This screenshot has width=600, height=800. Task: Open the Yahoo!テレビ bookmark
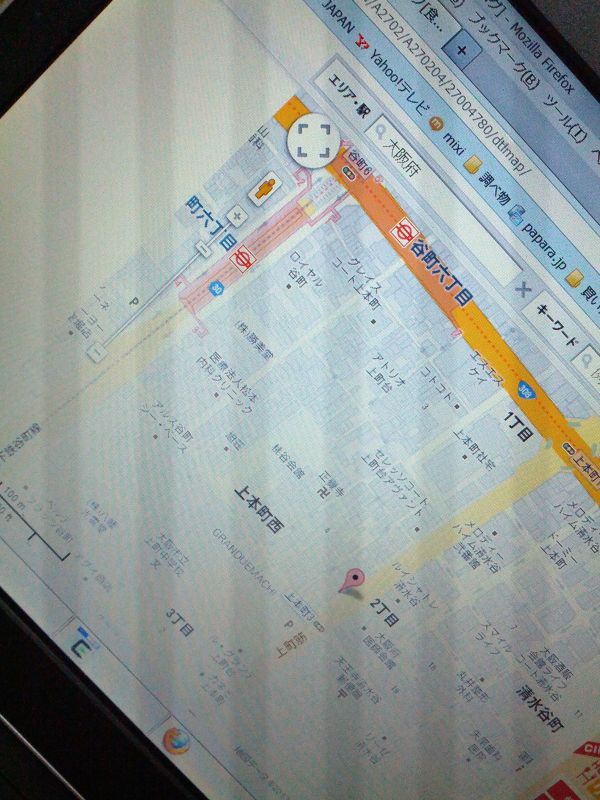click(x=399, y=80)
